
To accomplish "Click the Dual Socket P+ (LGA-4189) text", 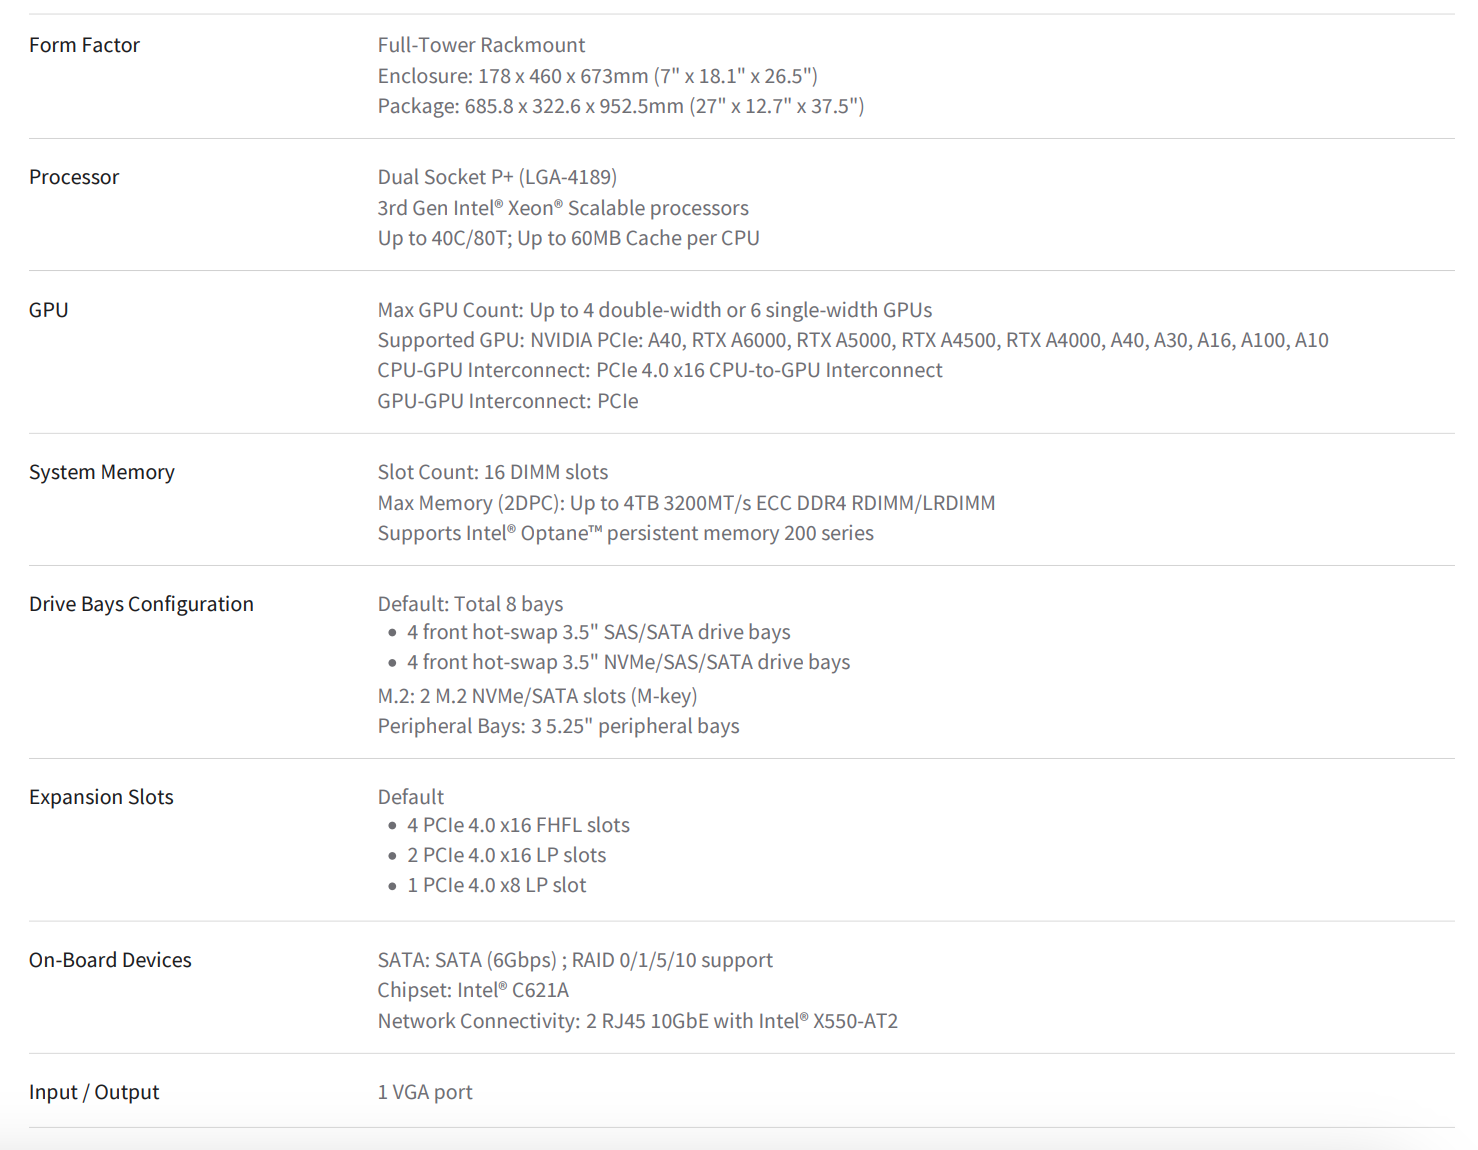I will coord(497,177).
